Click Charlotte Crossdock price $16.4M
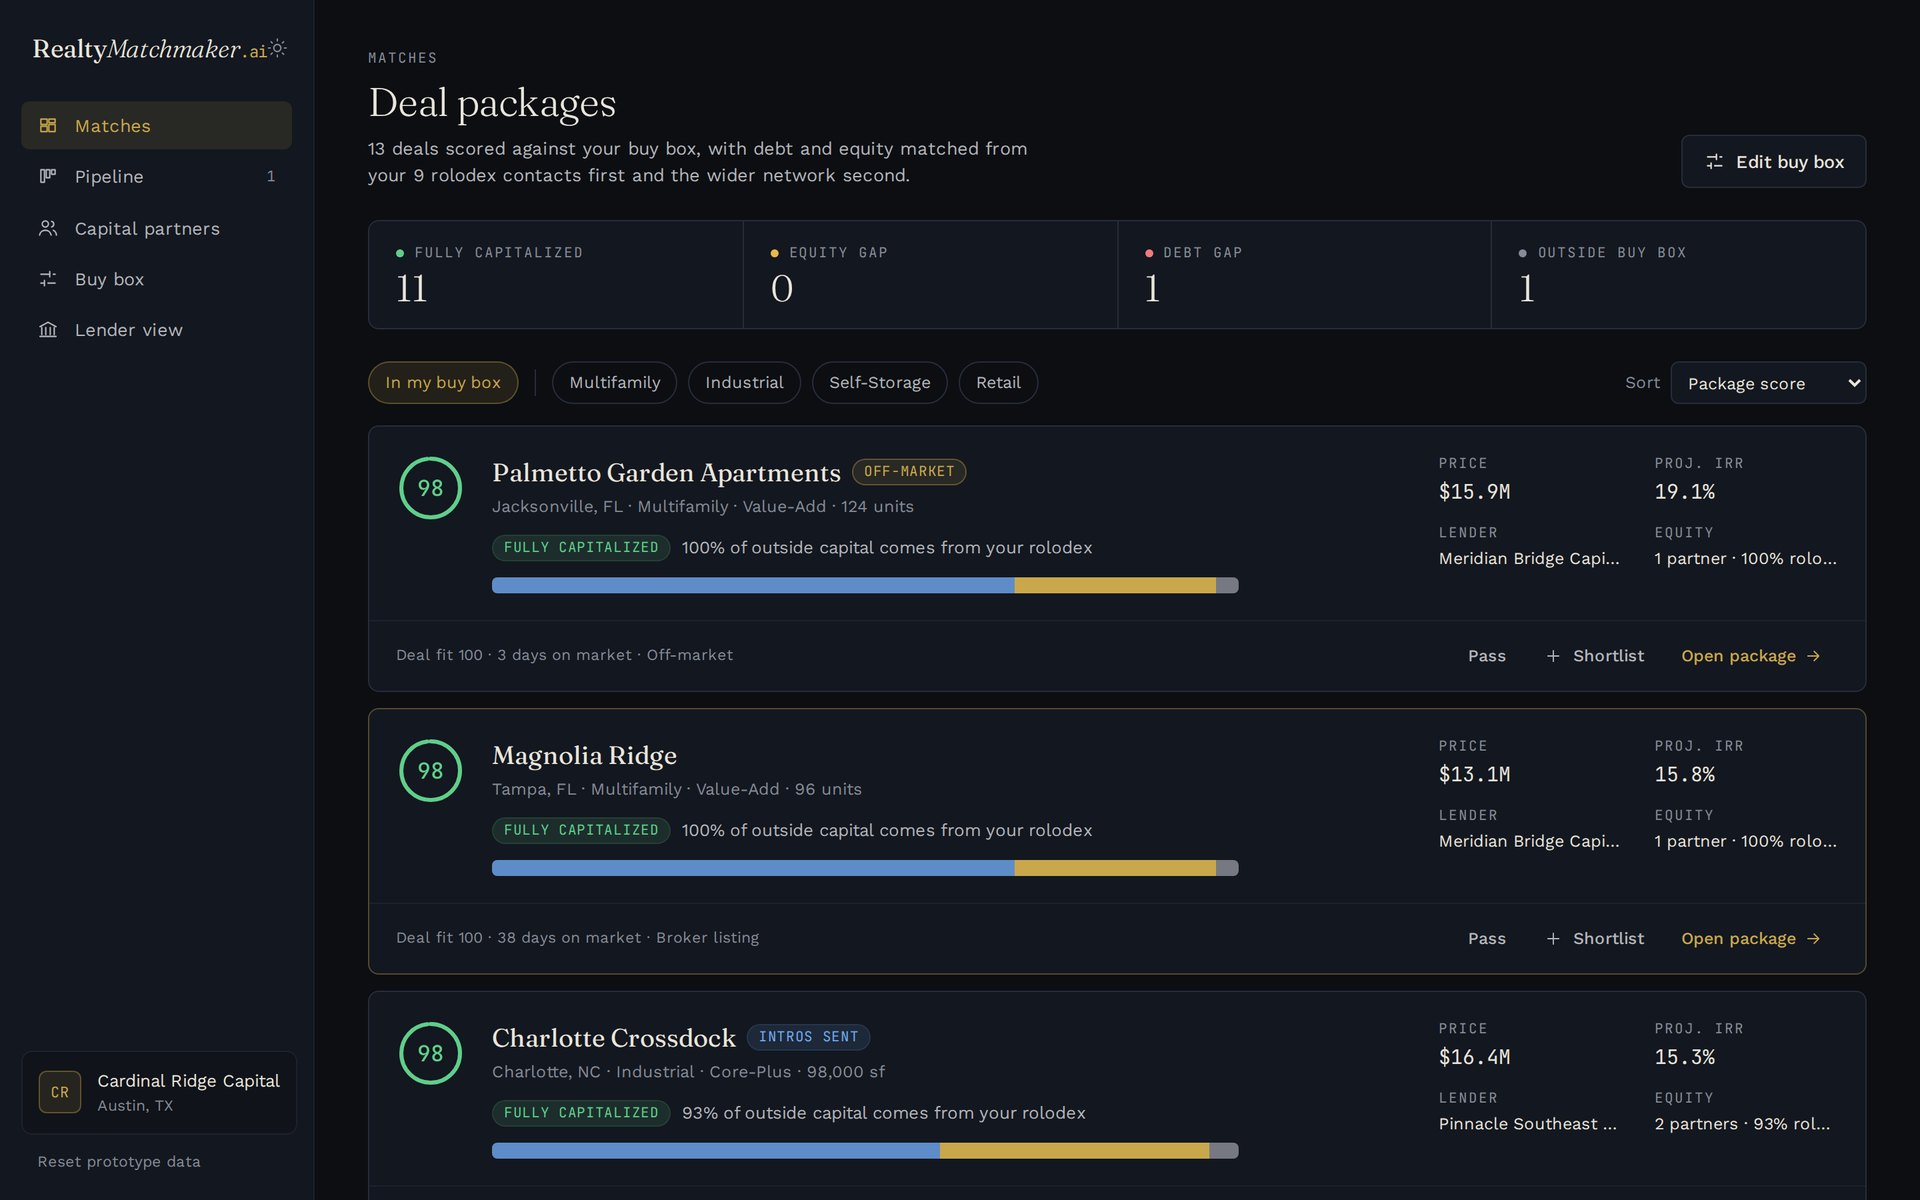 (1474, 1057)
